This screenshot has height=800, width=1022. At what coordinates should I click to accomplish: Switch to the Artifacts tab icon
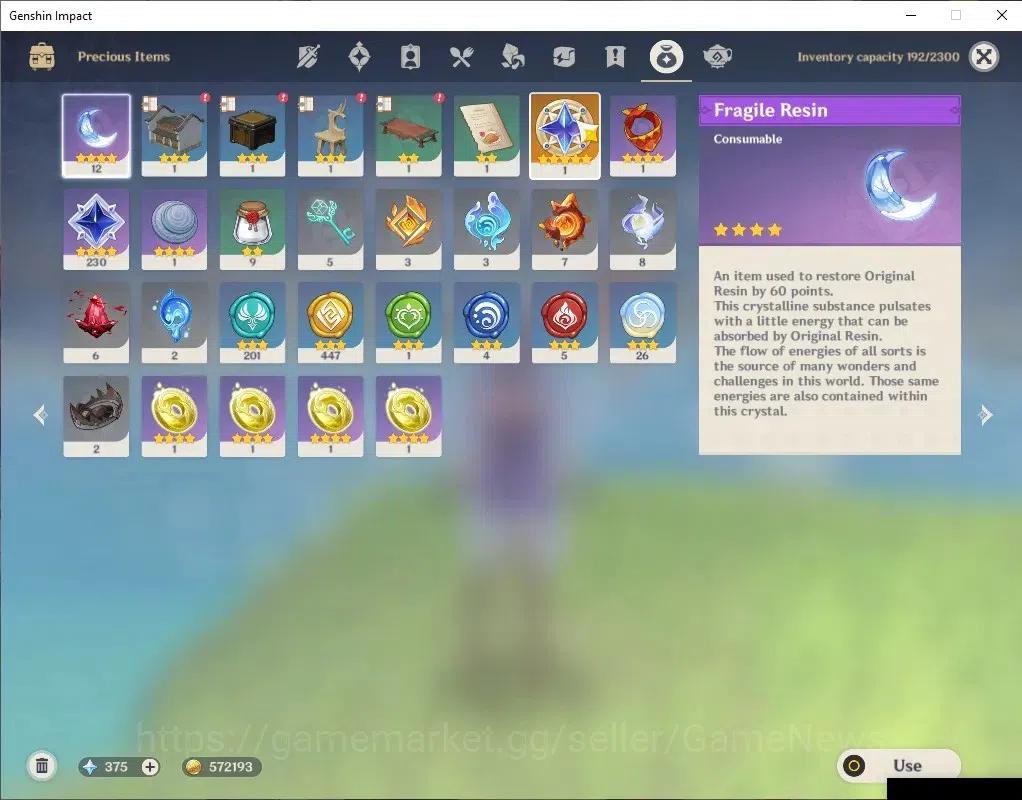[x=359, y=57]
